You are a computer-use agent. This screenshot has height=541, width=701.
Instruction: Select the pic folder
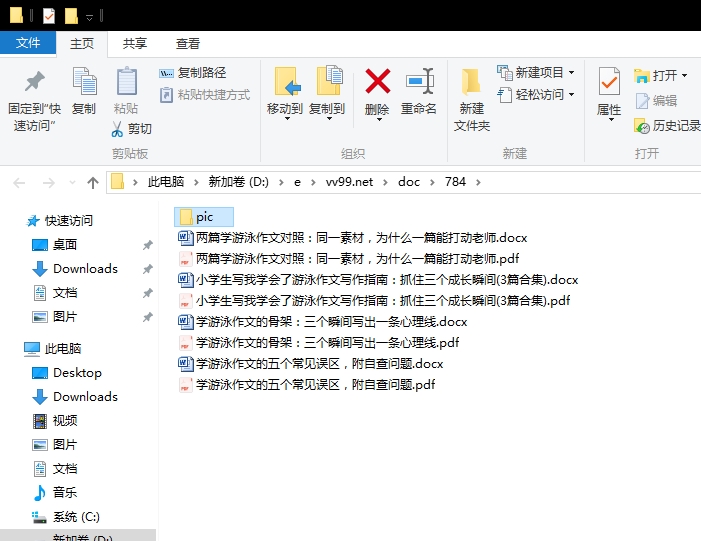[204, 217]
